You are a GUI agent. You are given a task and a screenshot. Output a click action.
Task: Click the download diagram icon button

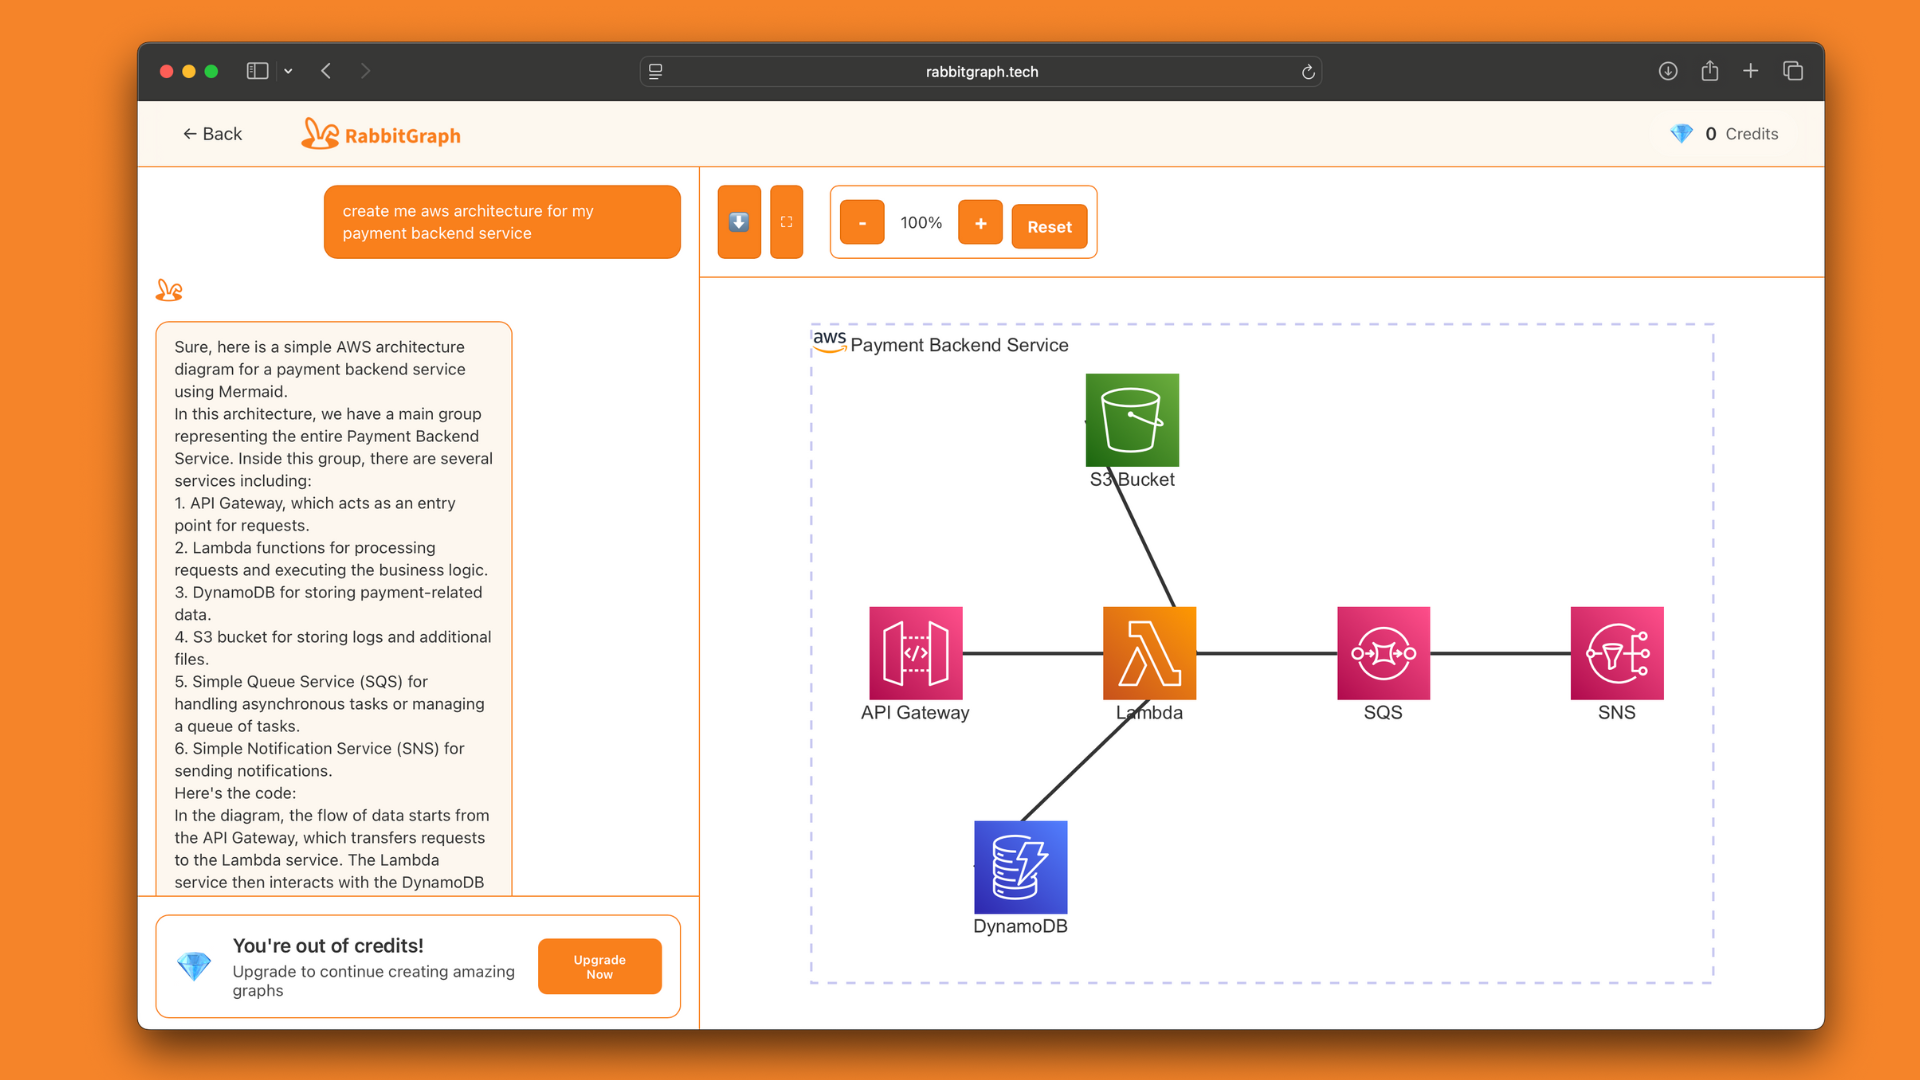tap(739, 222)
